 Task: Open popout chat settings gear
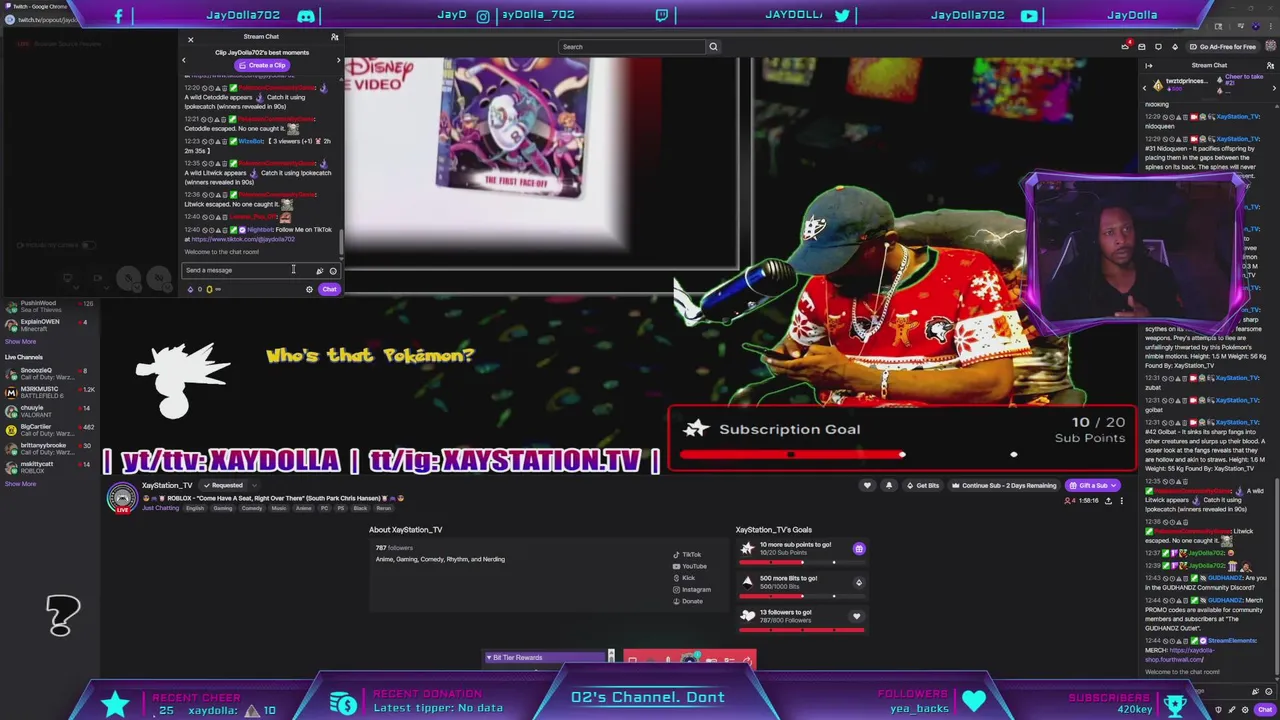point(309,289)
